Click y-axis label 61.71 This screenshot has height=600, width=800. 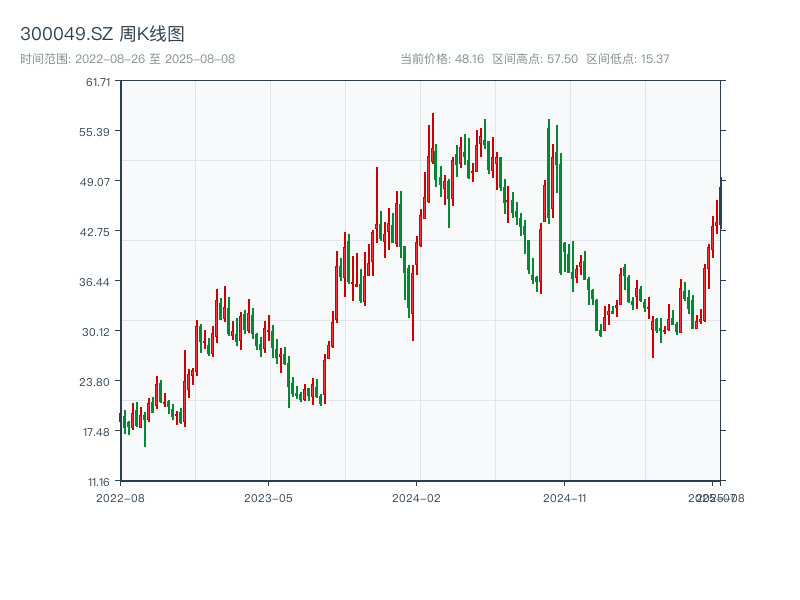(x=98, y=82)
